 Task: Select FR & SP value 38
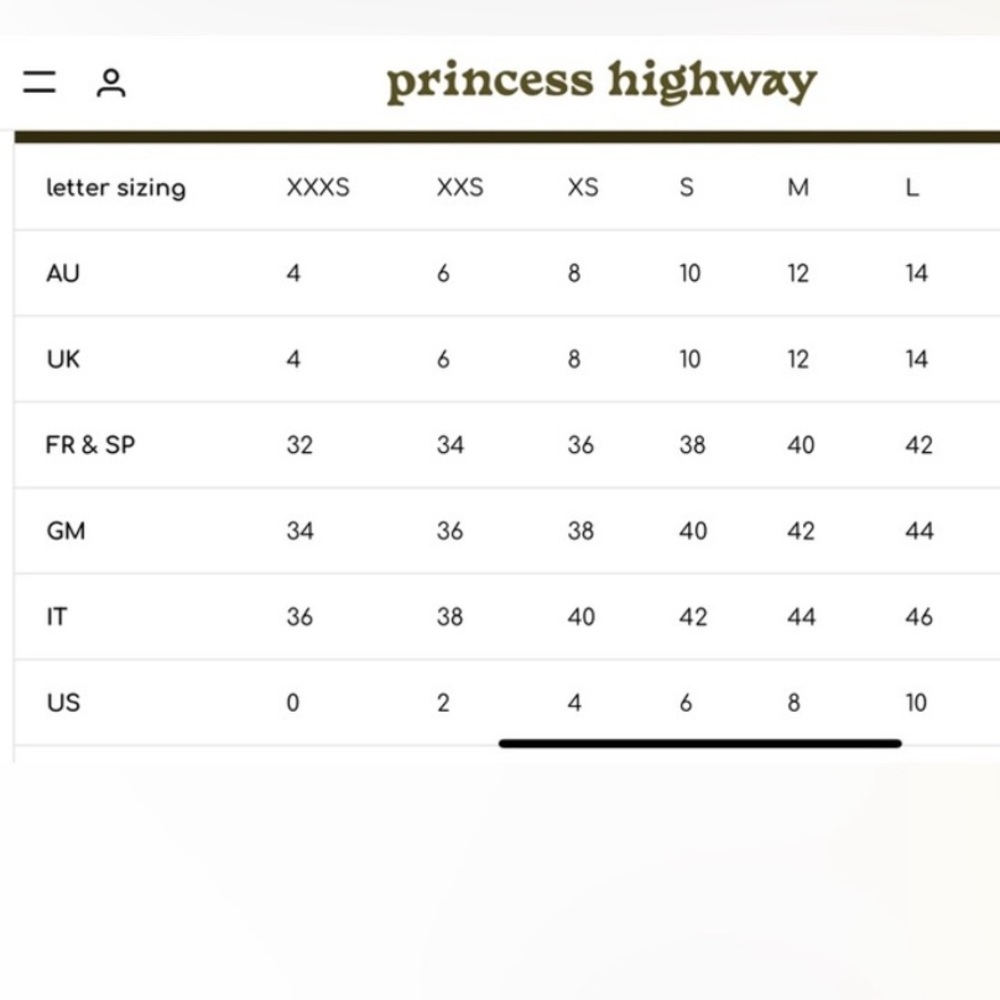(693, 445)
